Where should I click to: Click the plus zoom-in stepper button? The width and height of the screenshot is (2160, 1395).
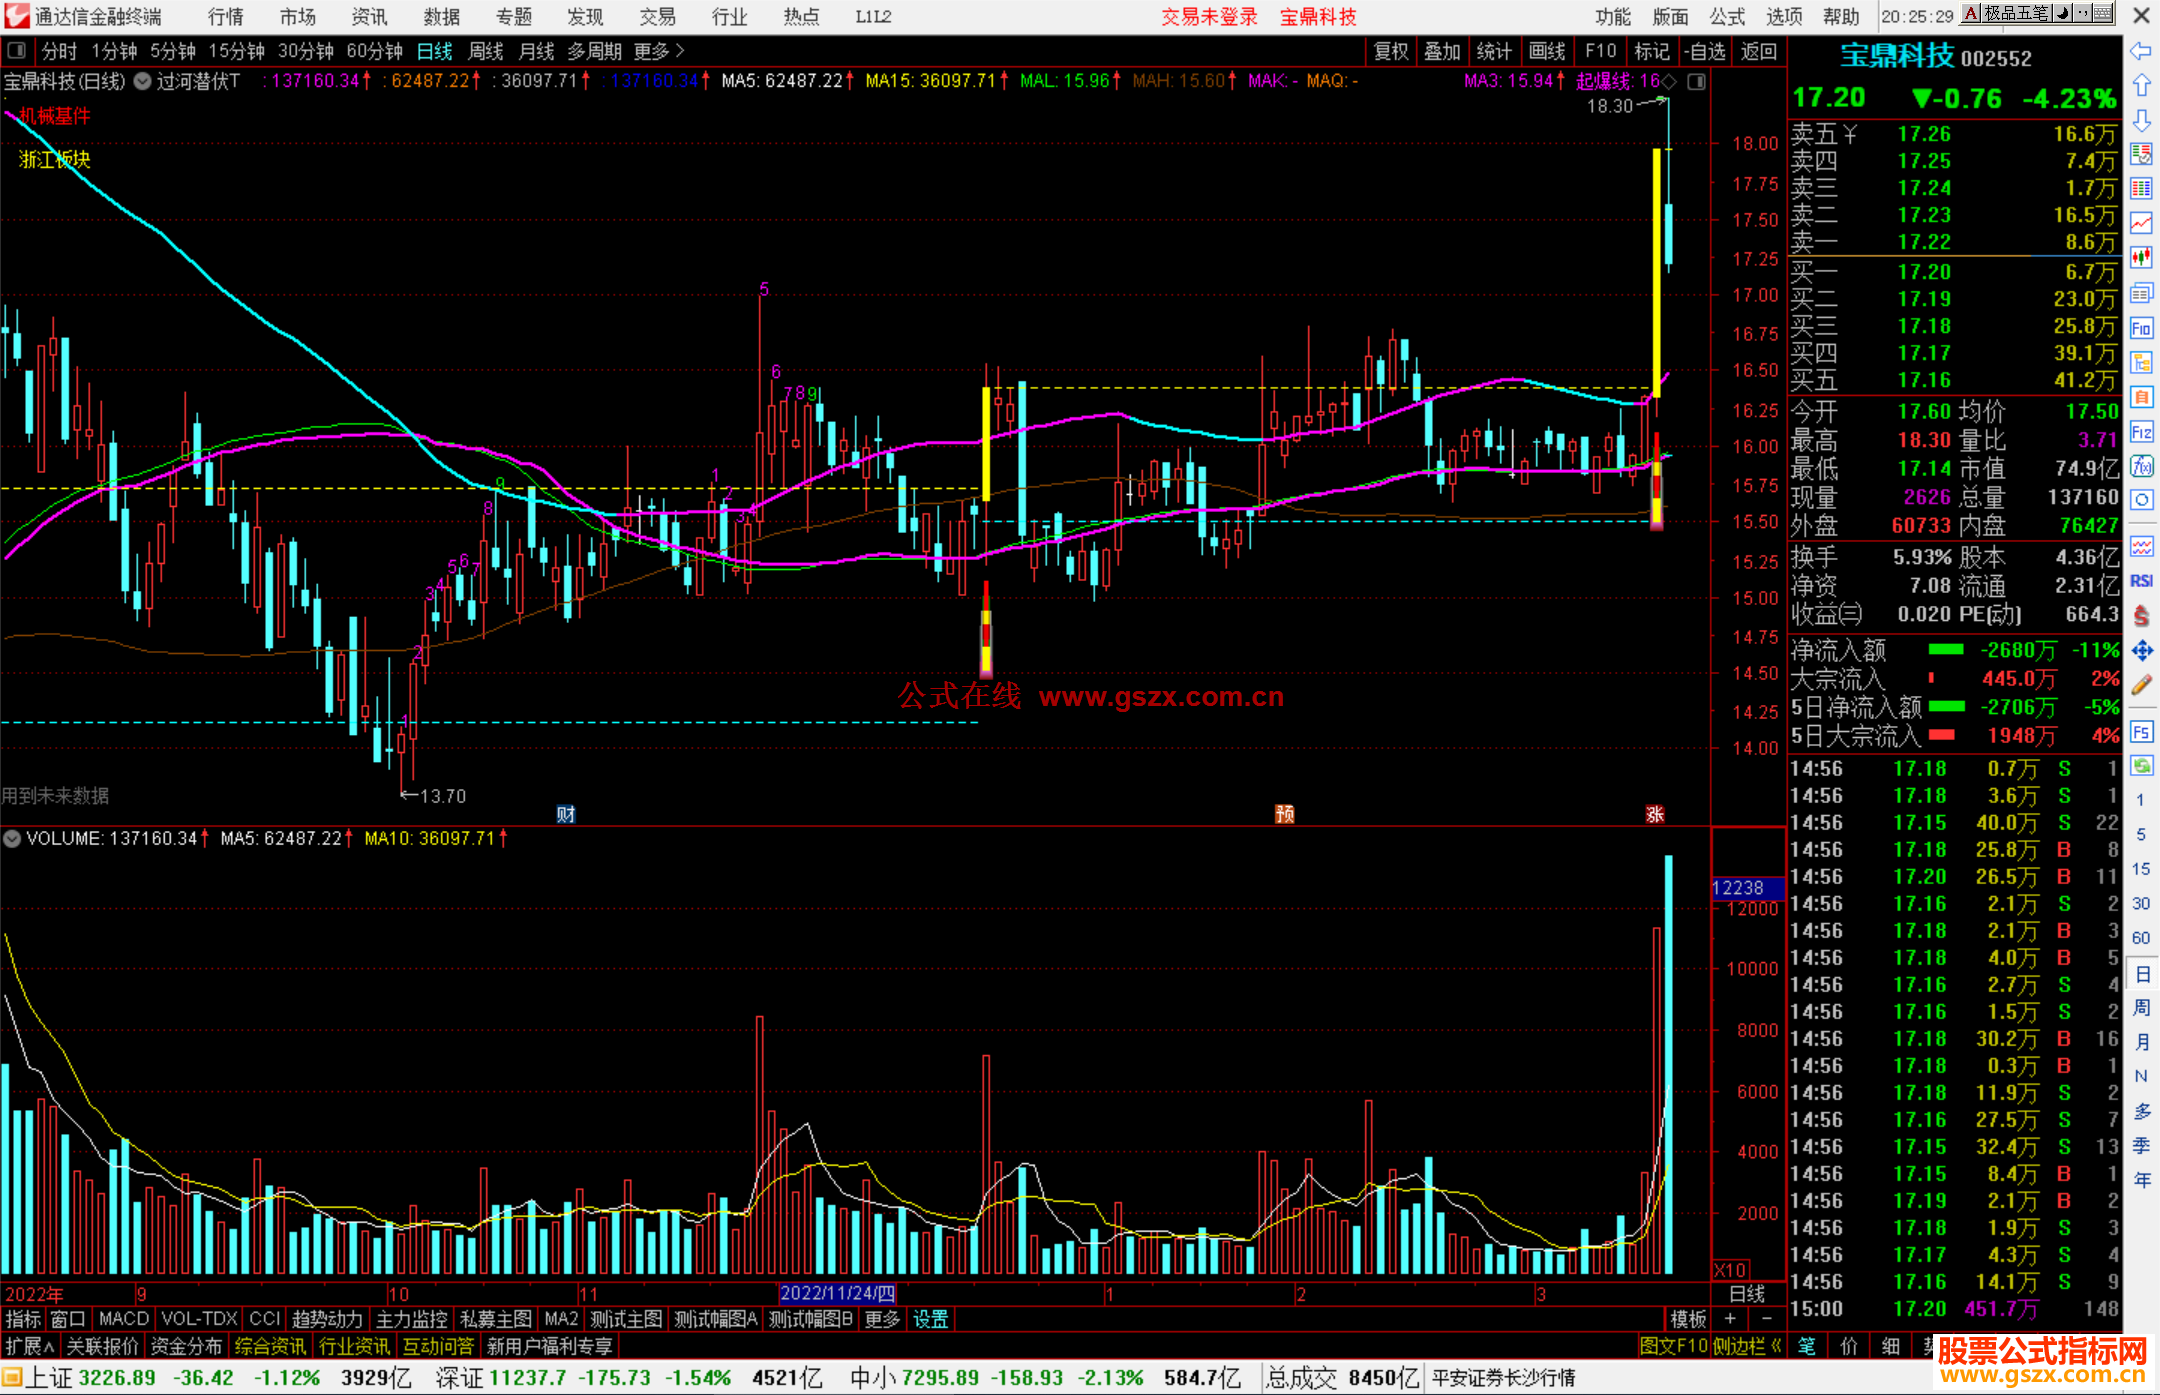[x=1730, y=1319]
